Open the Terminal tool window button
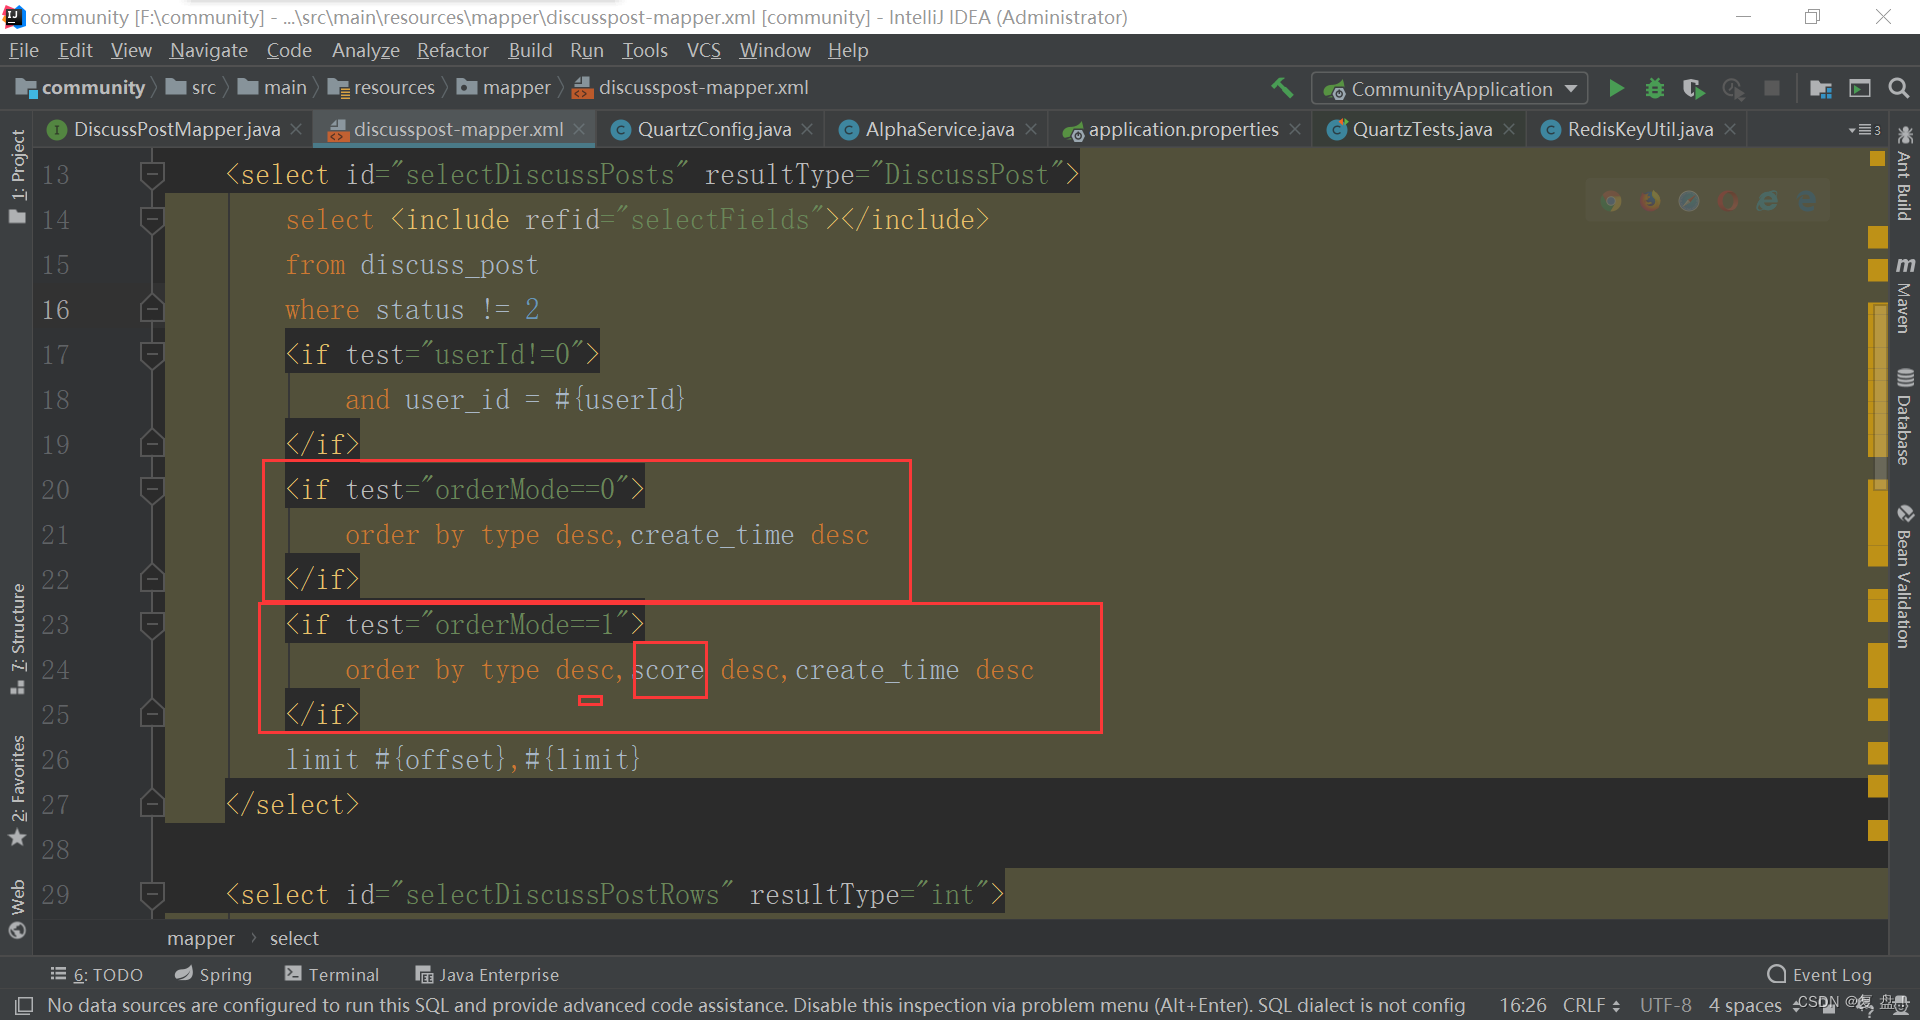The height and width of the screenshot is (1020, 1920). click(332, 975)
